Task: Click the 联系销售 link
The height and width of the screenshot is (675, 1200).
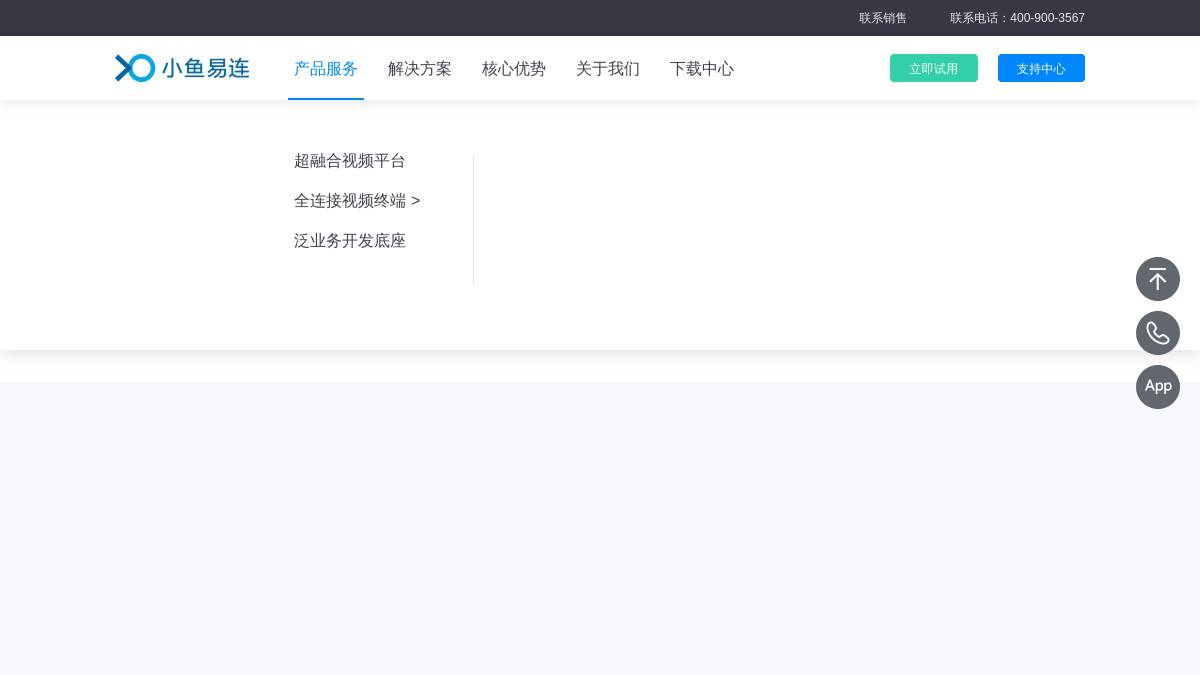Action: tap(883, 18)
